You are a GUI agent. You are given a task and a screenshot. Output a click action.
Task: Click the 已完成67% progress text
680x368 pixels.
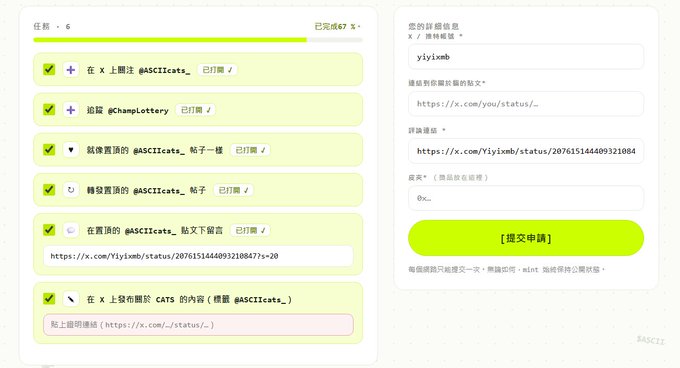pyautogui.click(x=337, y=26)
